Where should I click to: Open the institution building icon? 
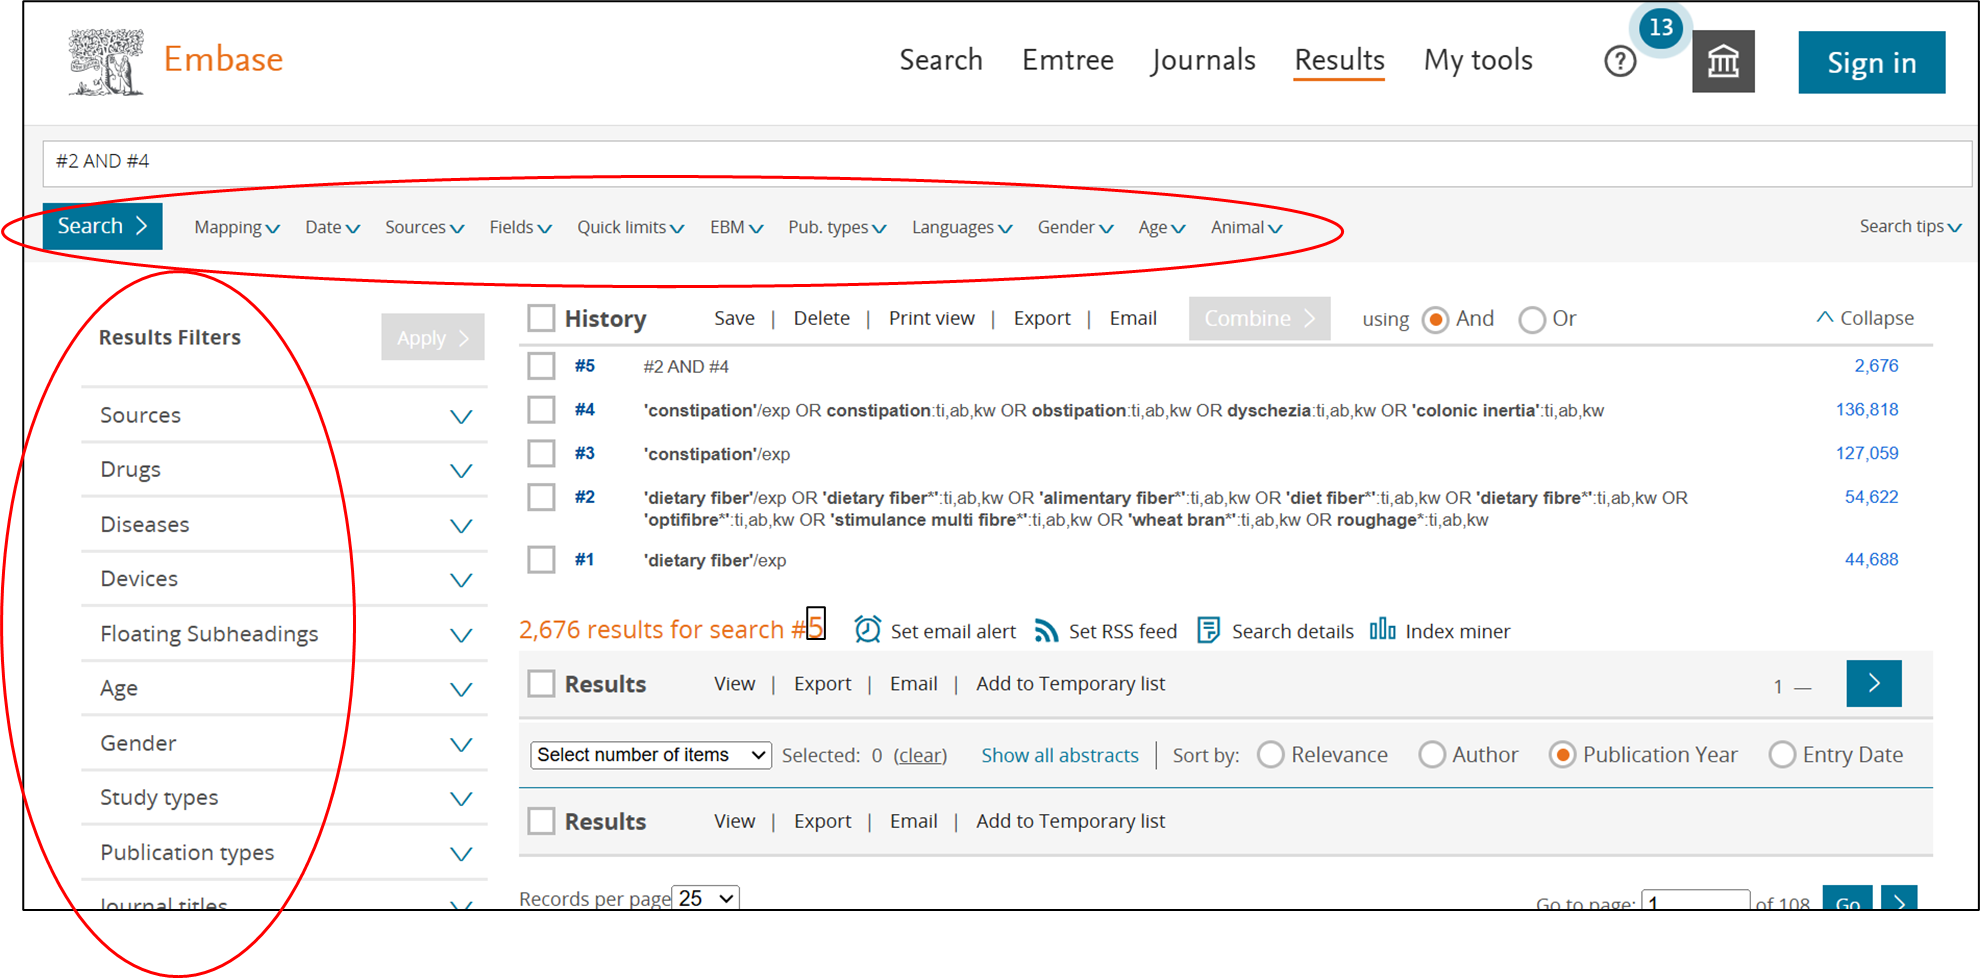tap(1722, 62)
